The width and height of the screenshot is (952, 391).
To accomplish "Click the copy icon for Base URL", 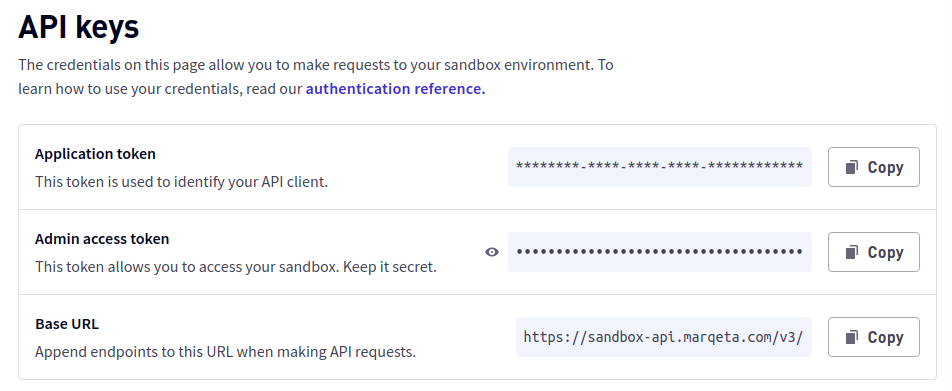I will (852, 337).
